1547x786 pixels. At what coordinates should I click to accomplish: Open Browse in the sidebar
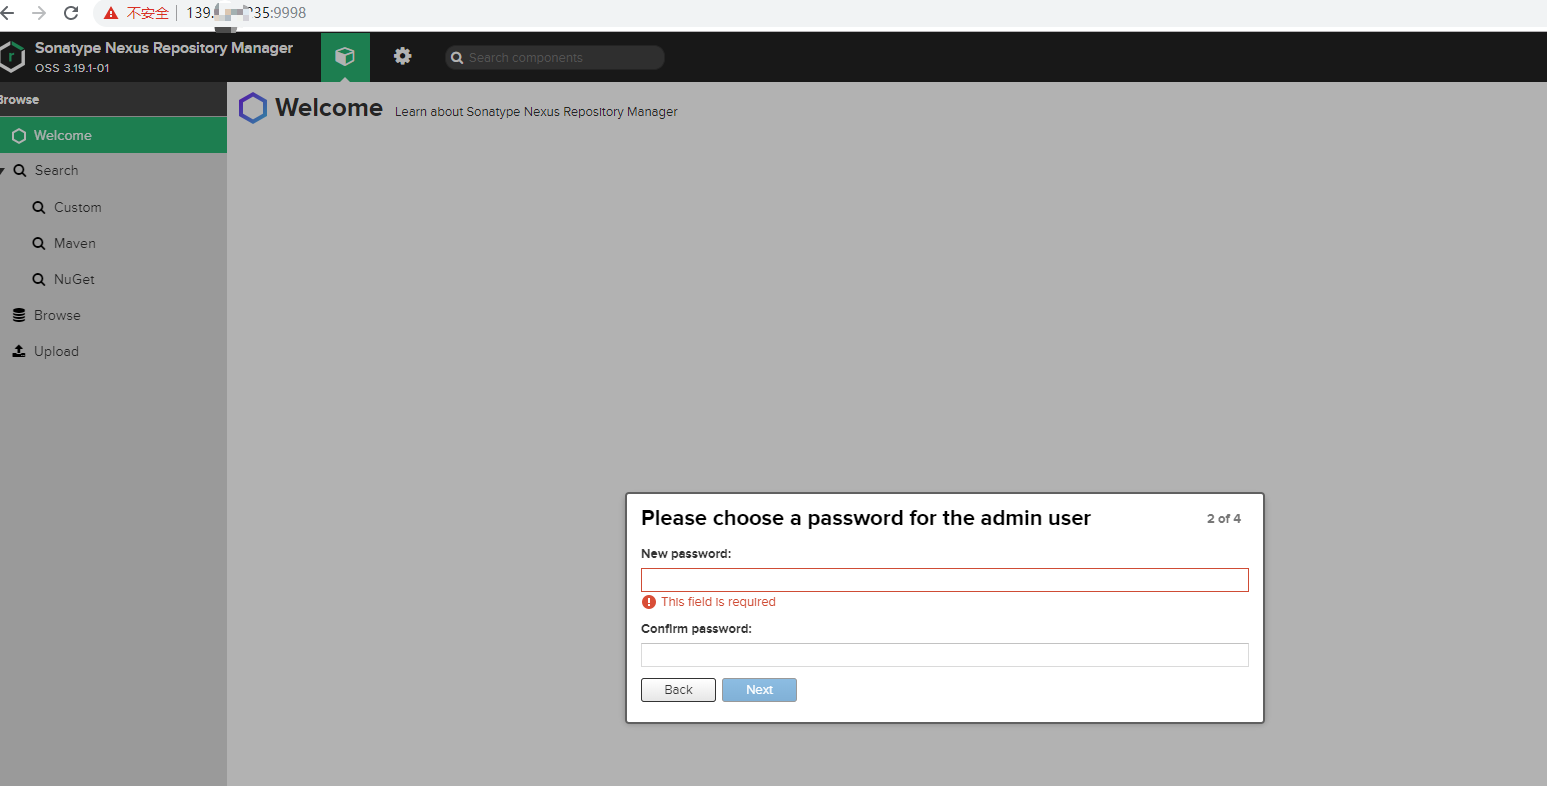click(x=57, y=315)
